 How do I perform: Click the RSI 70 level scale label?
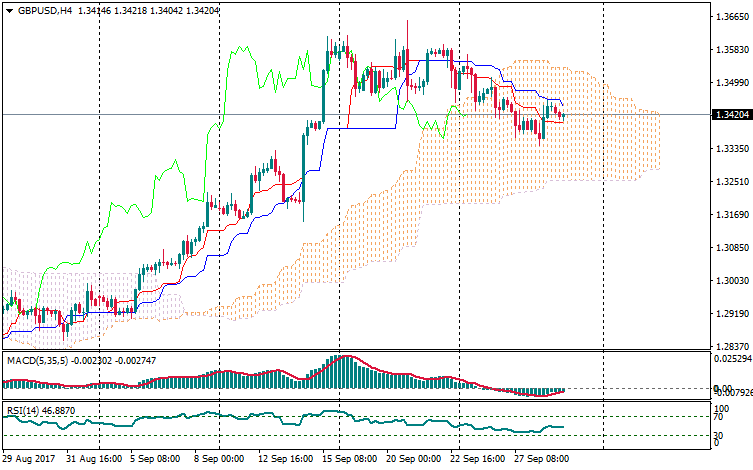[720, 416]
